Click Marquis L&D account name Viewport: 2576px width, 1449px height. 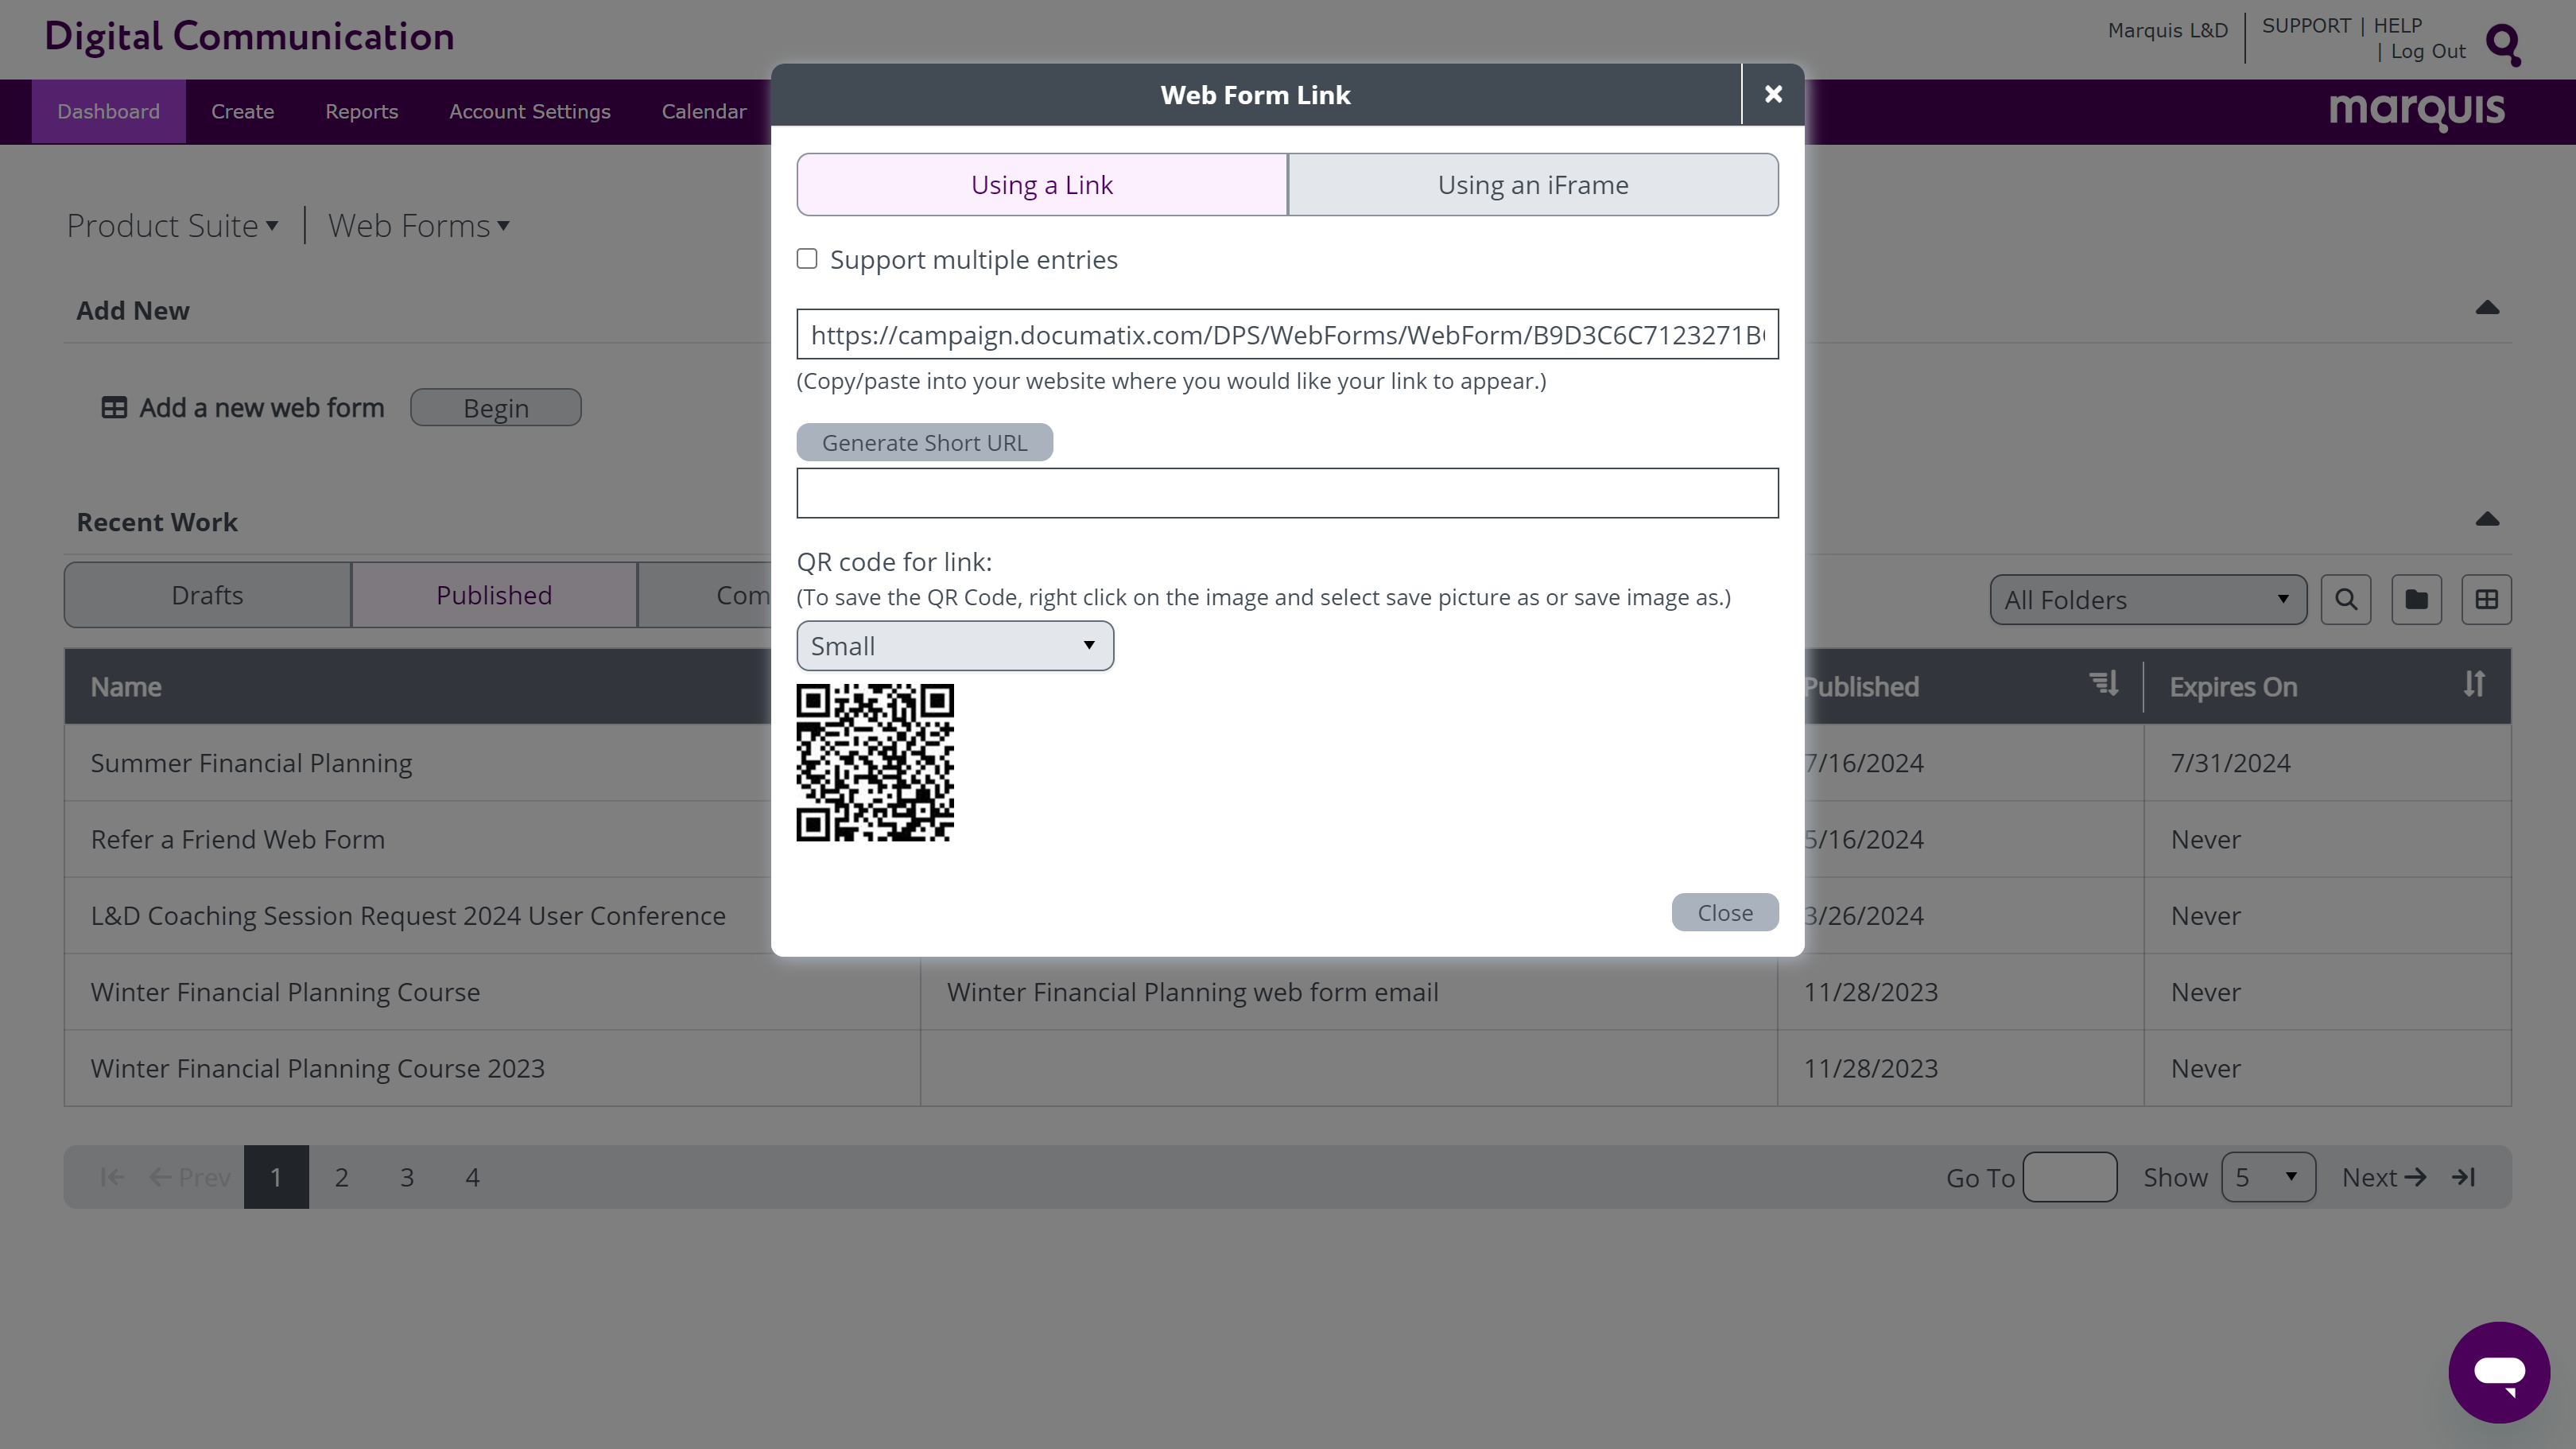[x=2167, y=30]
